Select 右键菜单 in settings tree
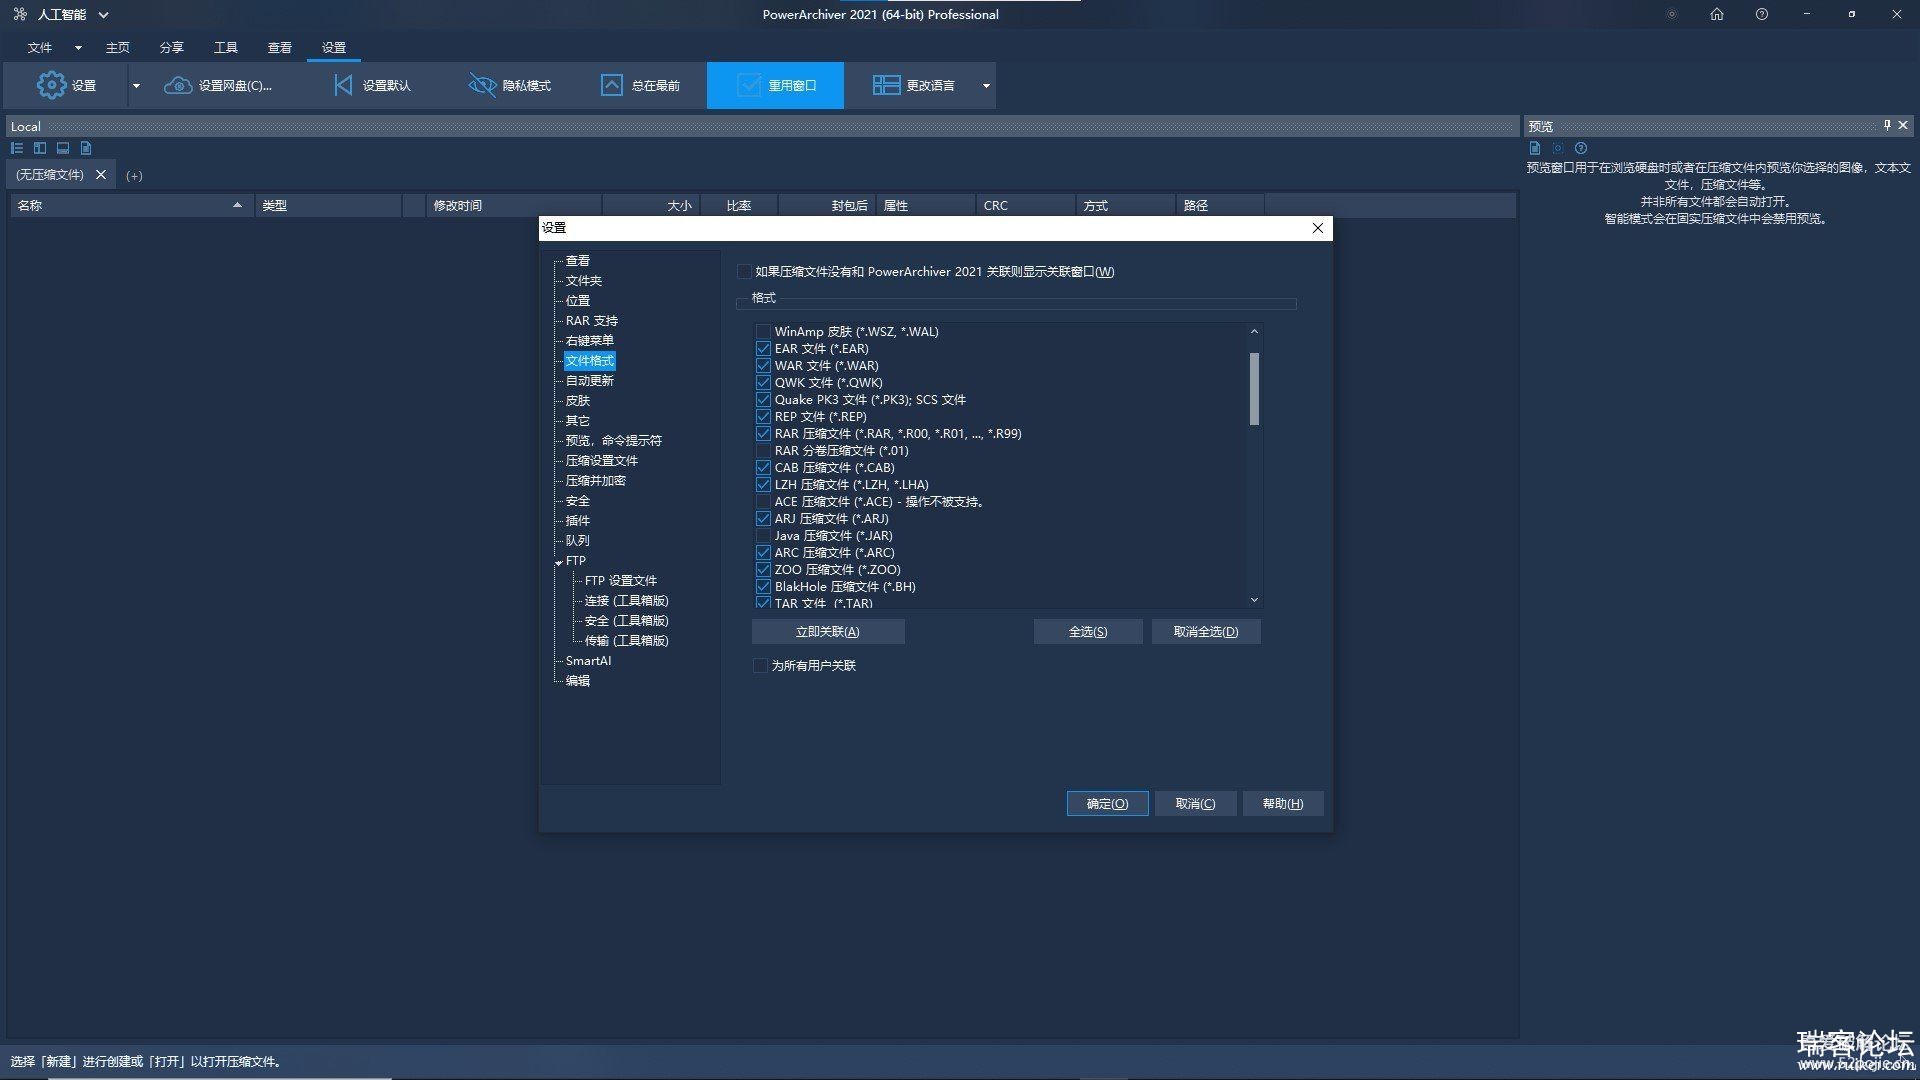This screenshot has height=1080, width=1920. (590, 341)
